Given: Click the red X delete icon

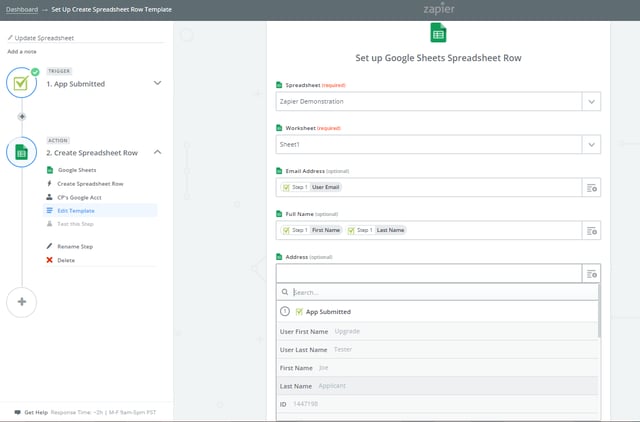Looking at the screenshot, I should 49,260.
